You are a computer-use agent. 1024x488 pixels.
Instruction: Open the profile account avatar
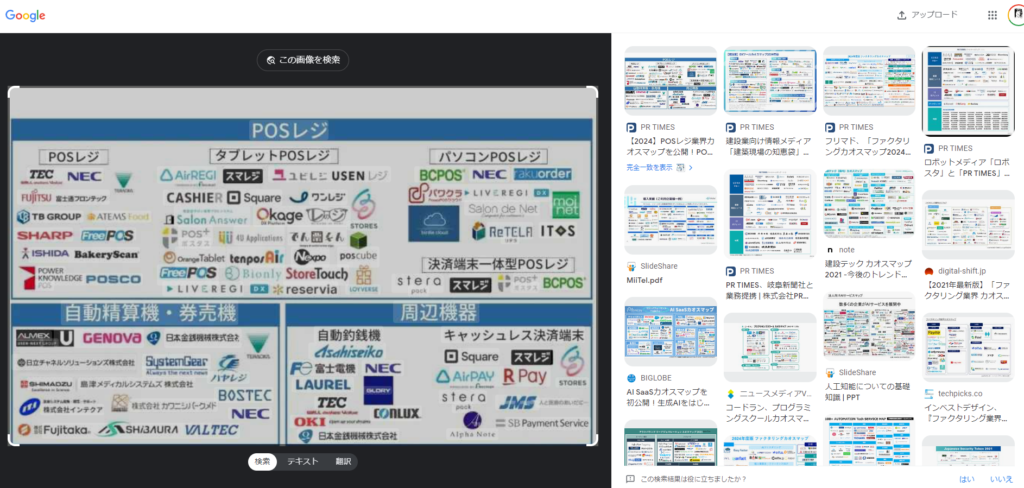(x=1016, y=15)
